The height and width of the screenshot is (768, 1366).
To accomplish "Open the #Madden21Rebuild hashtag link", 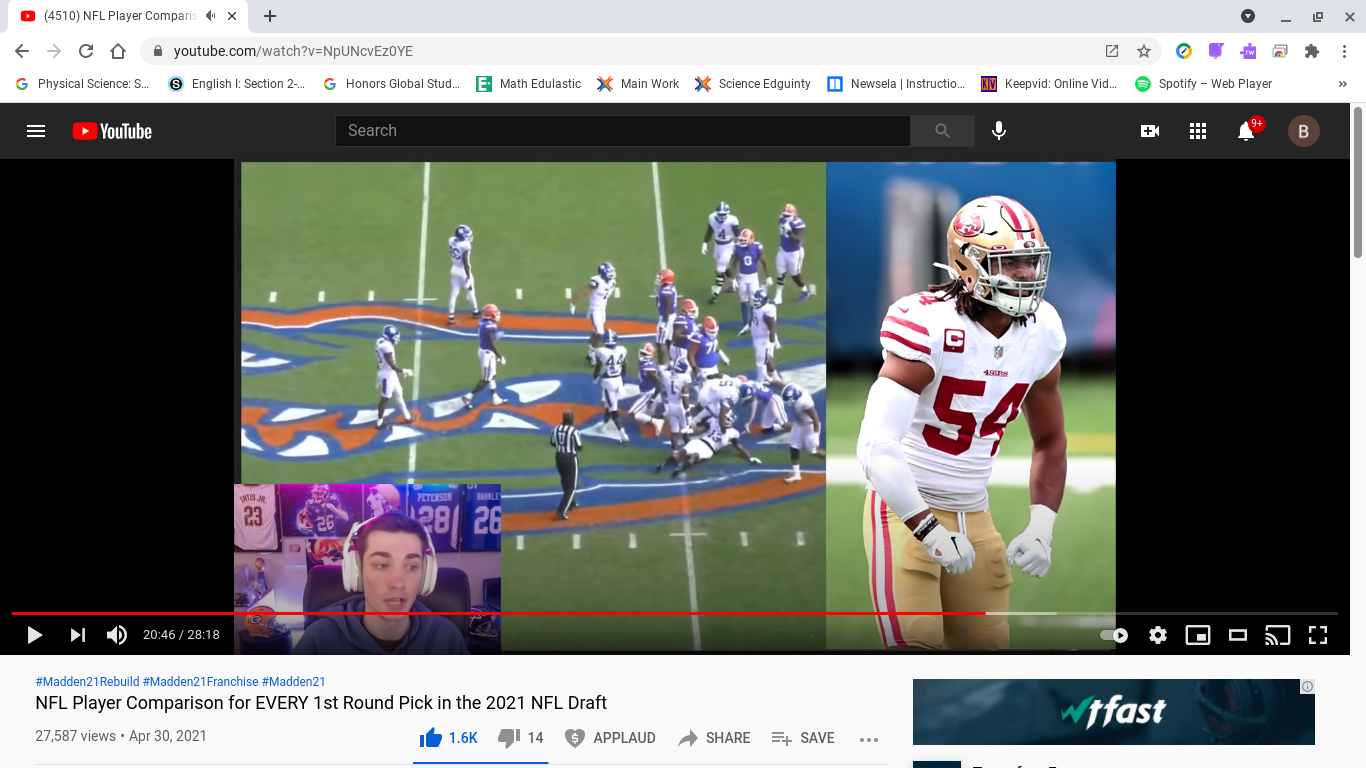I will click(x=87, y=682).
